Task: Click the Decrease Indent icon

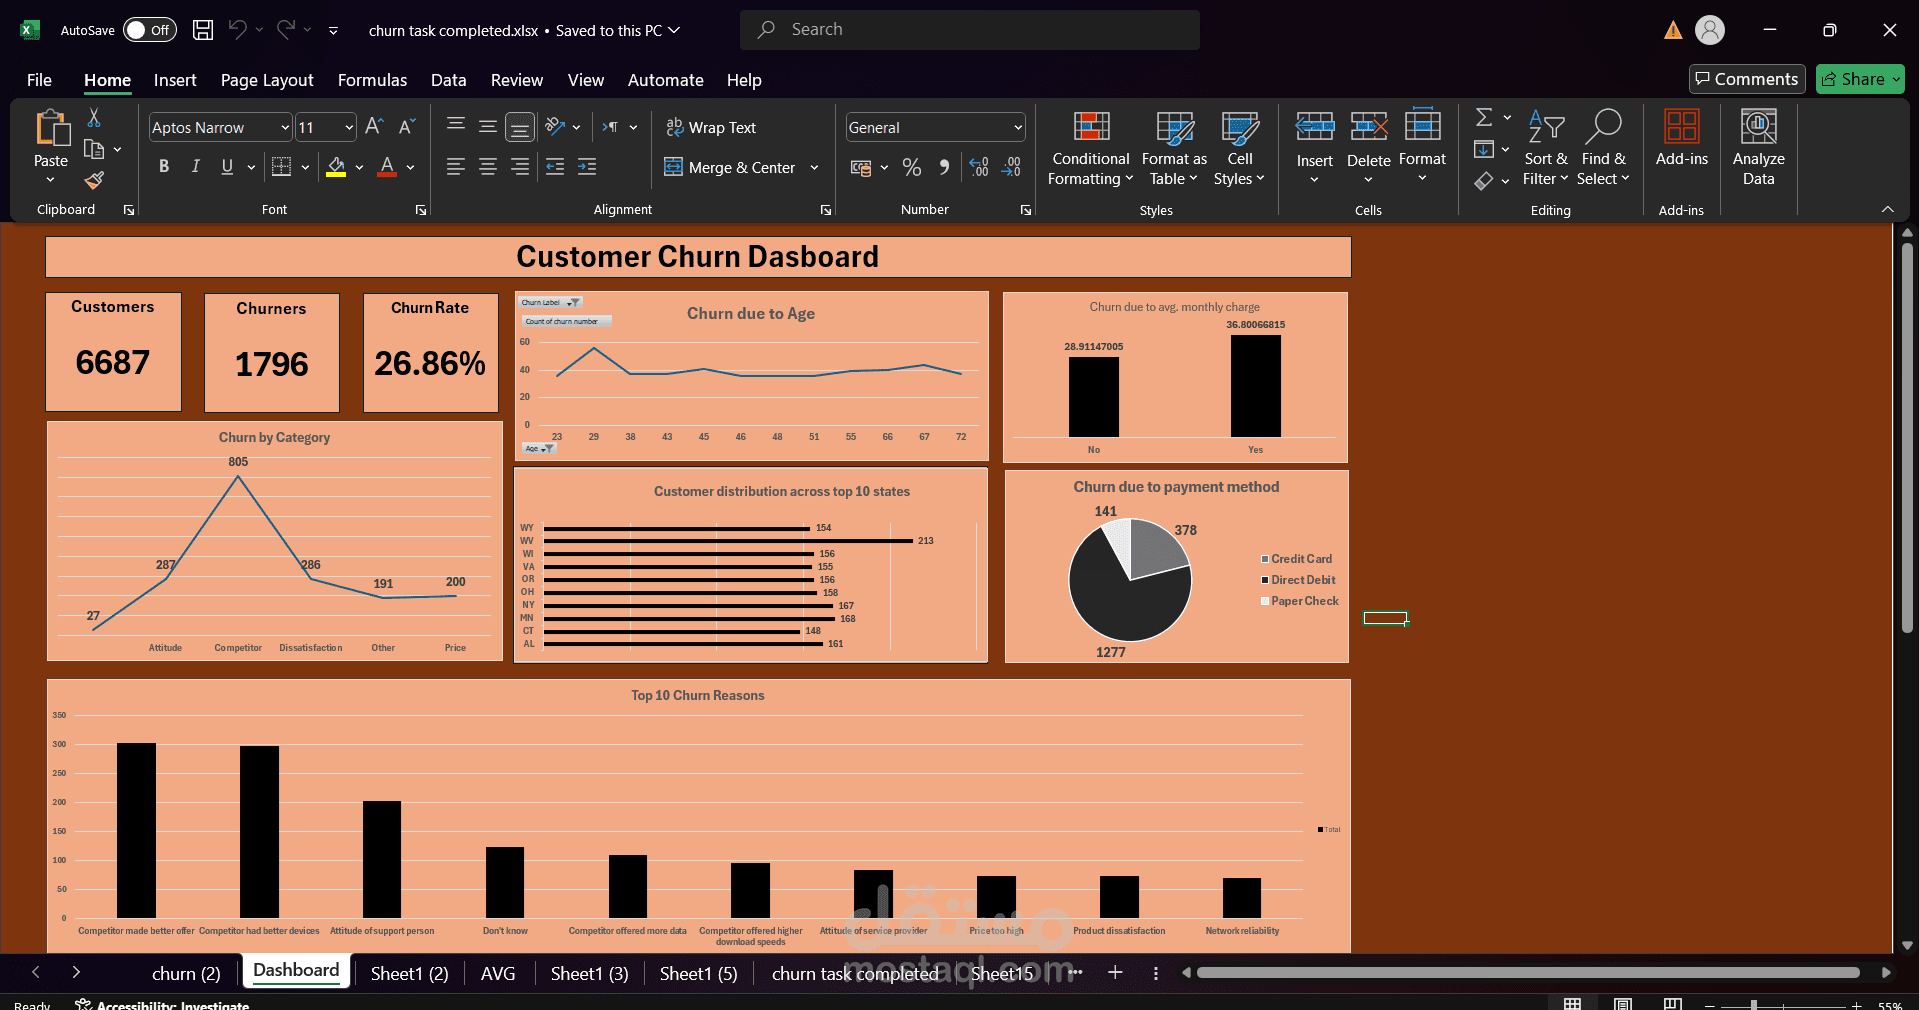Action: 555,167
